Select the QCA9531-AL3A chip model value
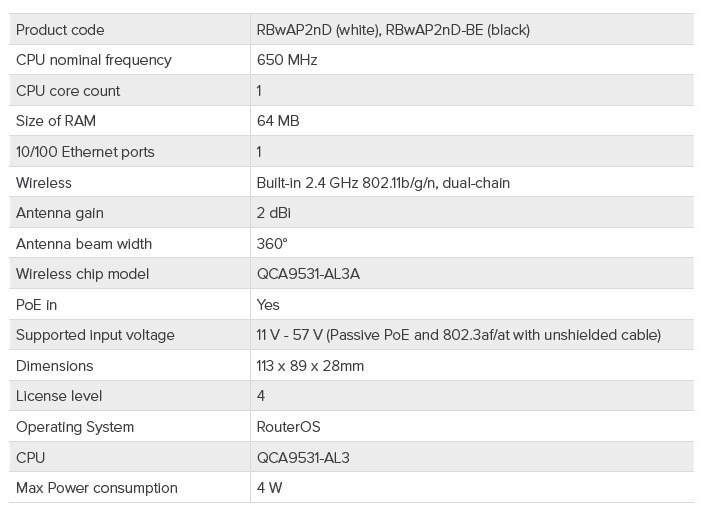 pyautogui.click(x=308, y=274)
